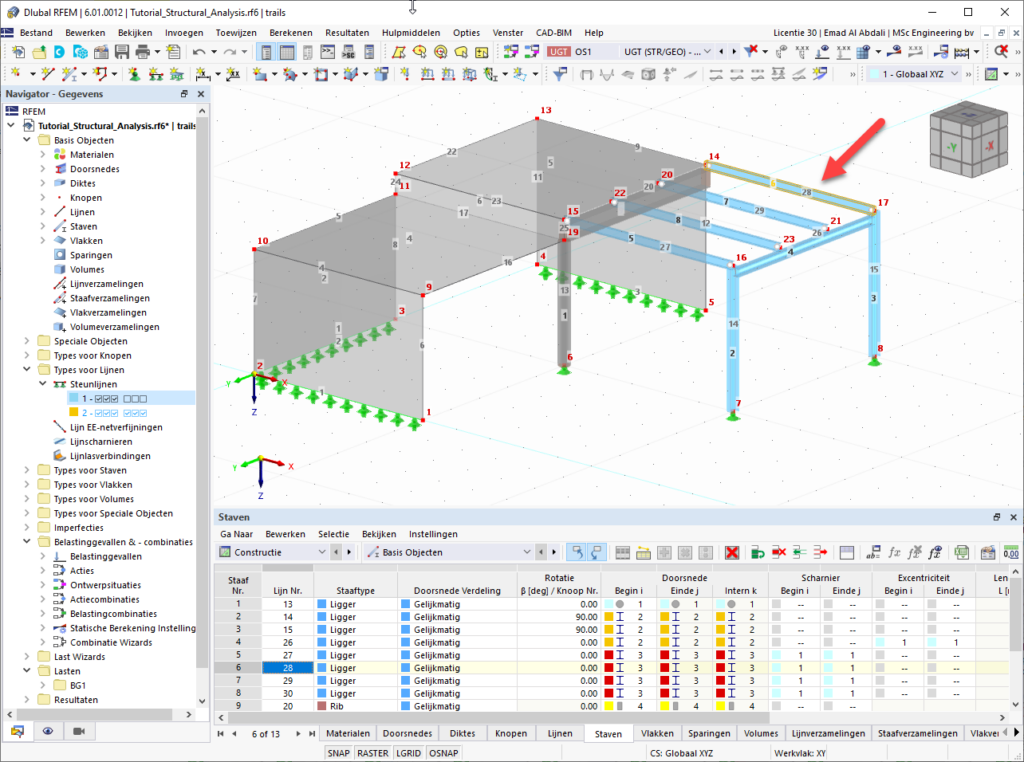Toggle left selection sync button in Staven toolbar
The height and width of the screenshot is (762, 1024).
point(577,552)
